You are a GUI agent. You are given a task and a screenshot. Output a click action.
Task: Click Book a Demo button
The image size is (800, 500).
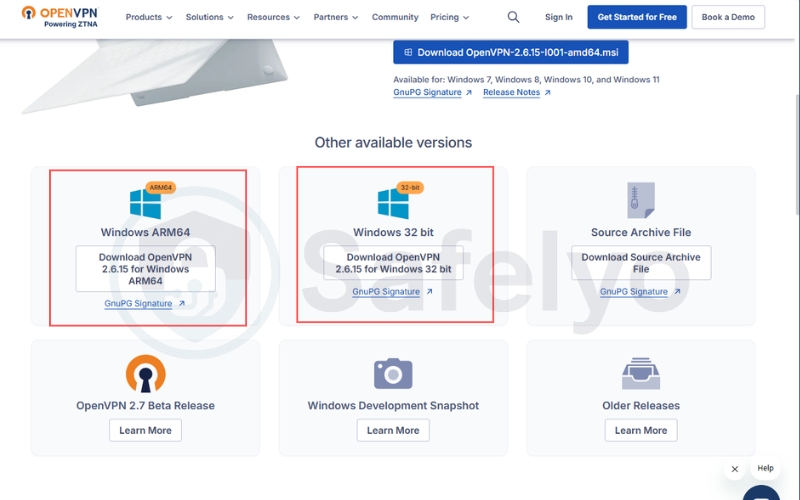[728, 17]
